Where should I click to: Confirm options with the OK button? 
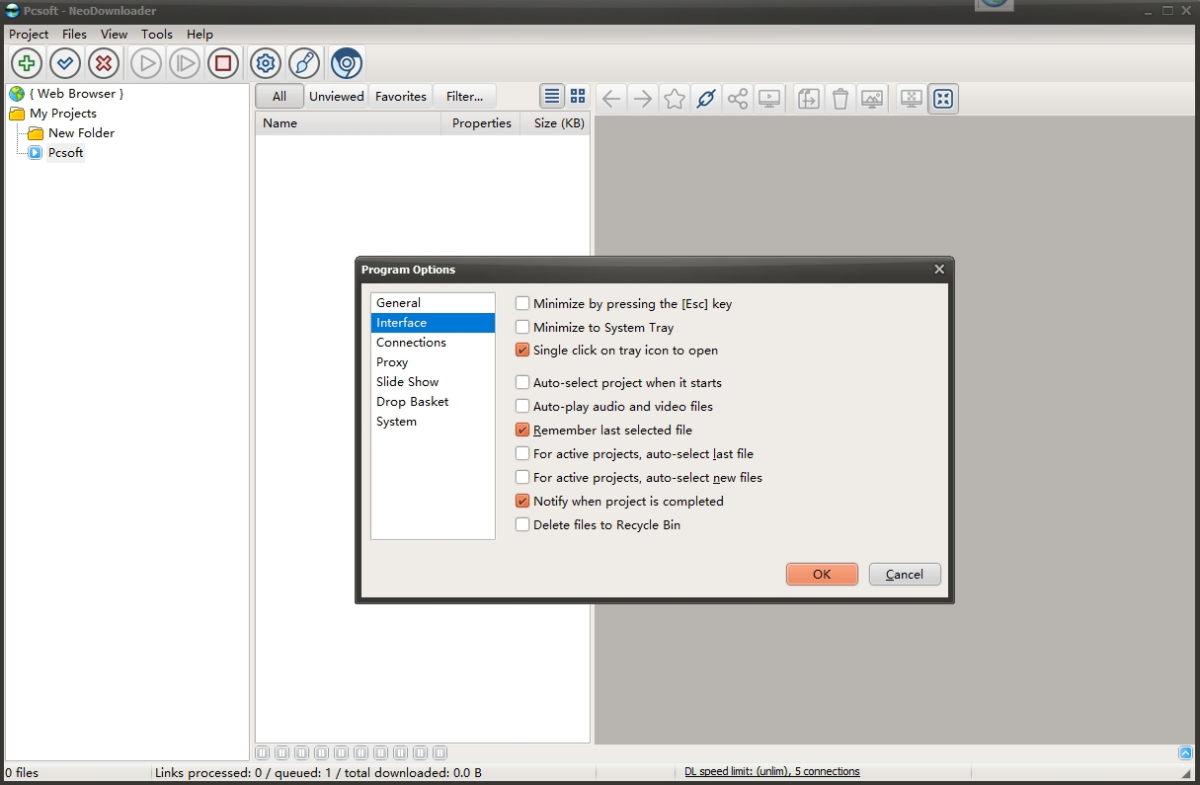tap(821, 574)
